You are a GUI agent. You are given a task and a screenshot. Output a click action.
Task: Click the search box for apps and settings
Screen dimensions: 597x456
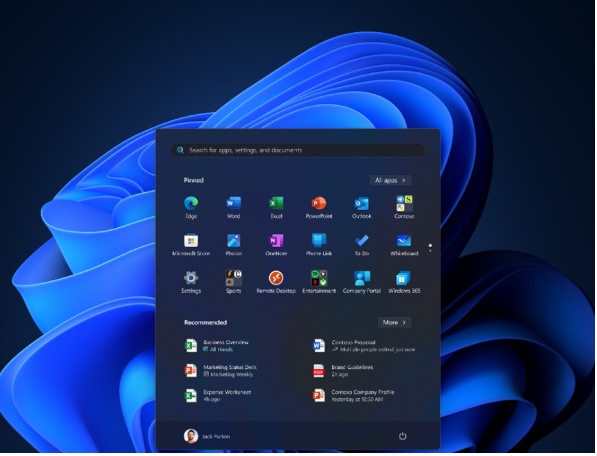coord(298,150)
